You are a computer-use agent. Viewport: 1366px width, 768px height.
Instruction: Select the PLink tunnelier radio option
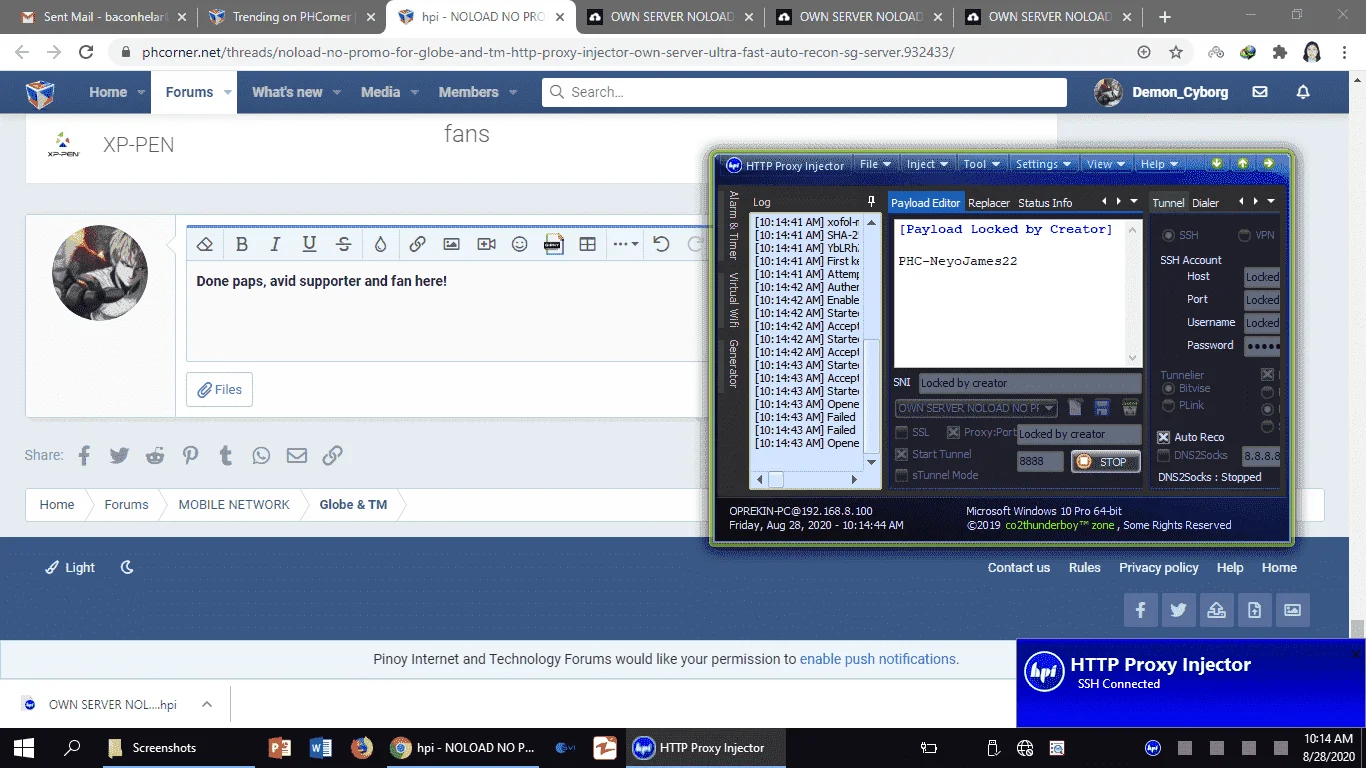coord(1168,405)
